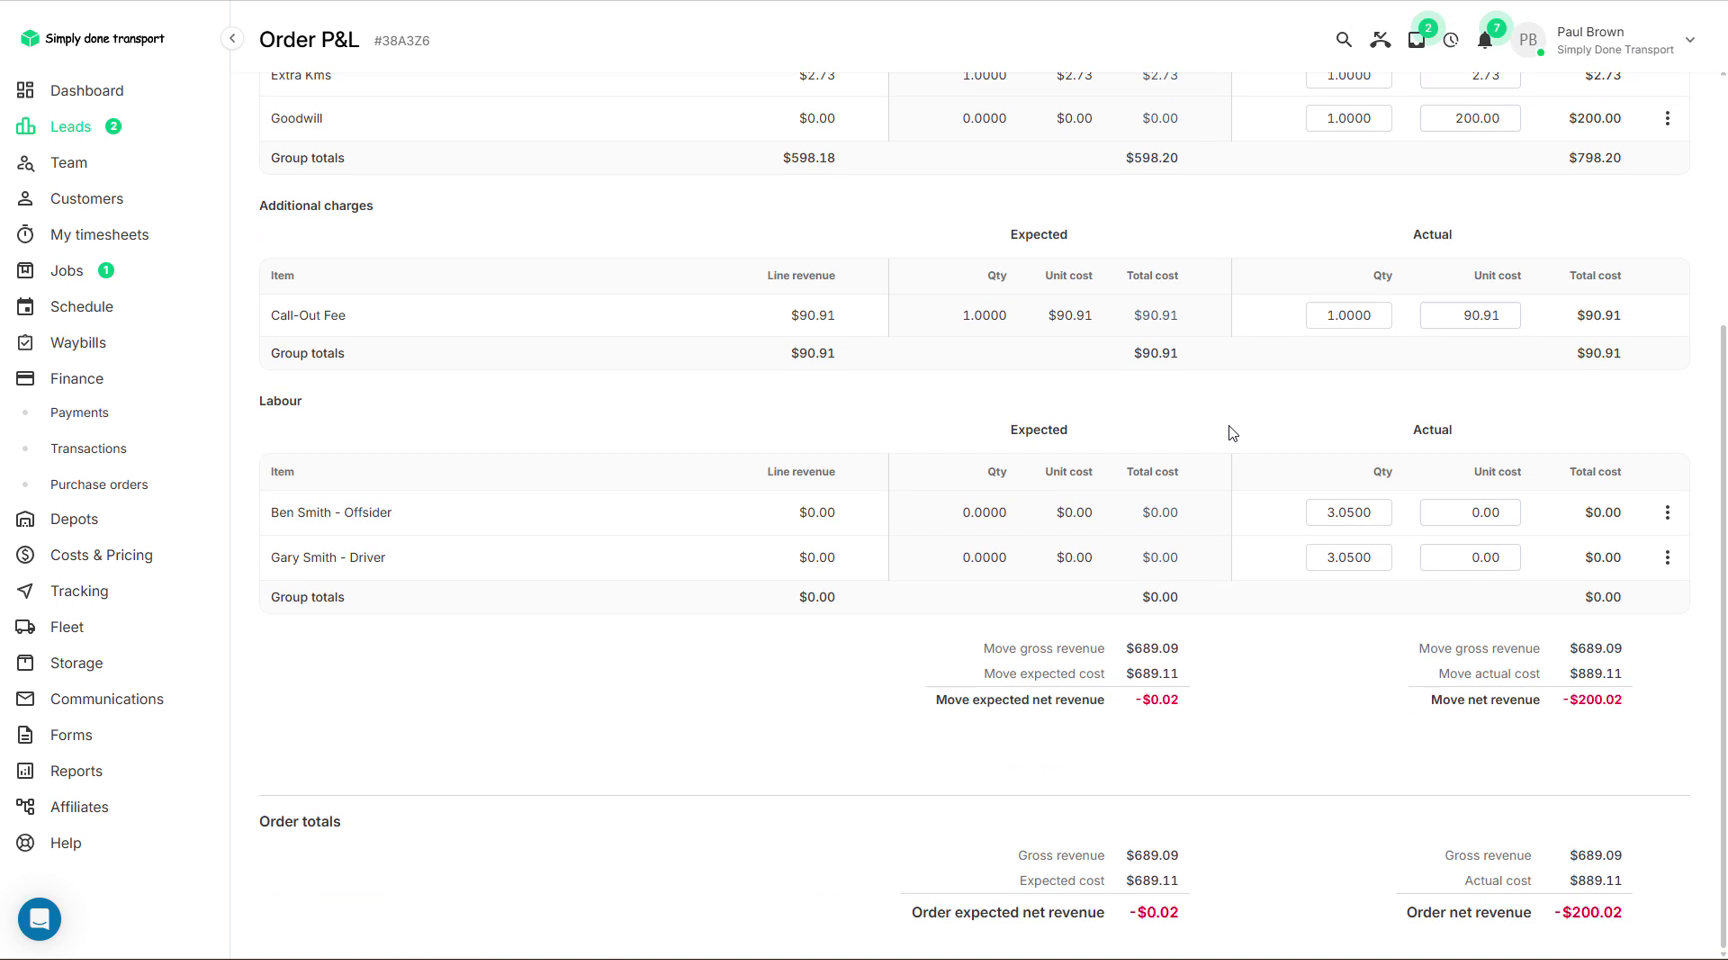Click the Call-Out Fee item name
This screenshot has height=960, width=1728.
[308, 315]
